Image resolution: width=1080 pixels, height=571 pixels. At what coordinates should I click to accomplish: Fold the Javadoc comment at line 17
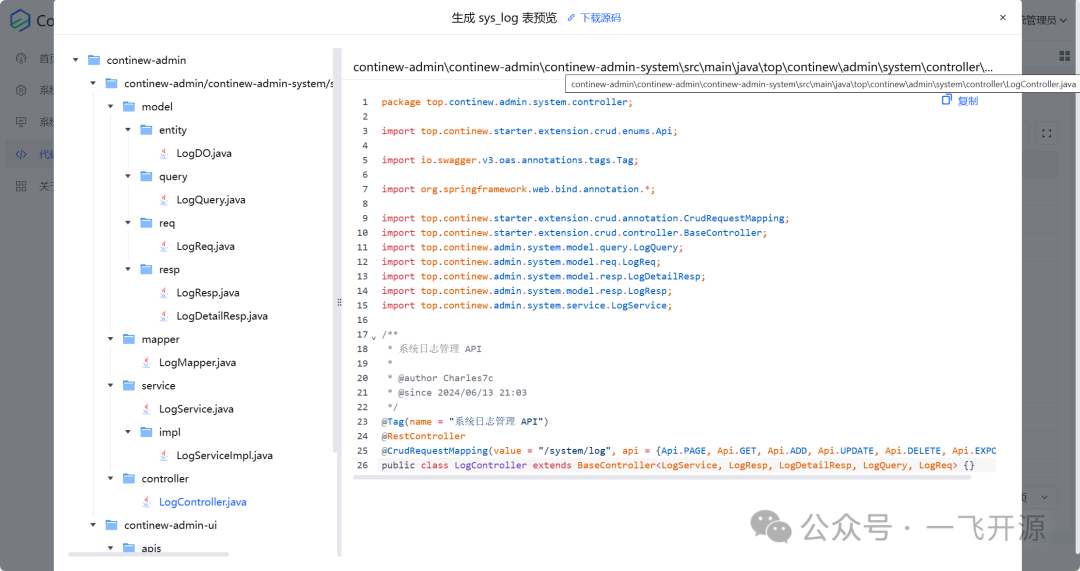[374, 336]
